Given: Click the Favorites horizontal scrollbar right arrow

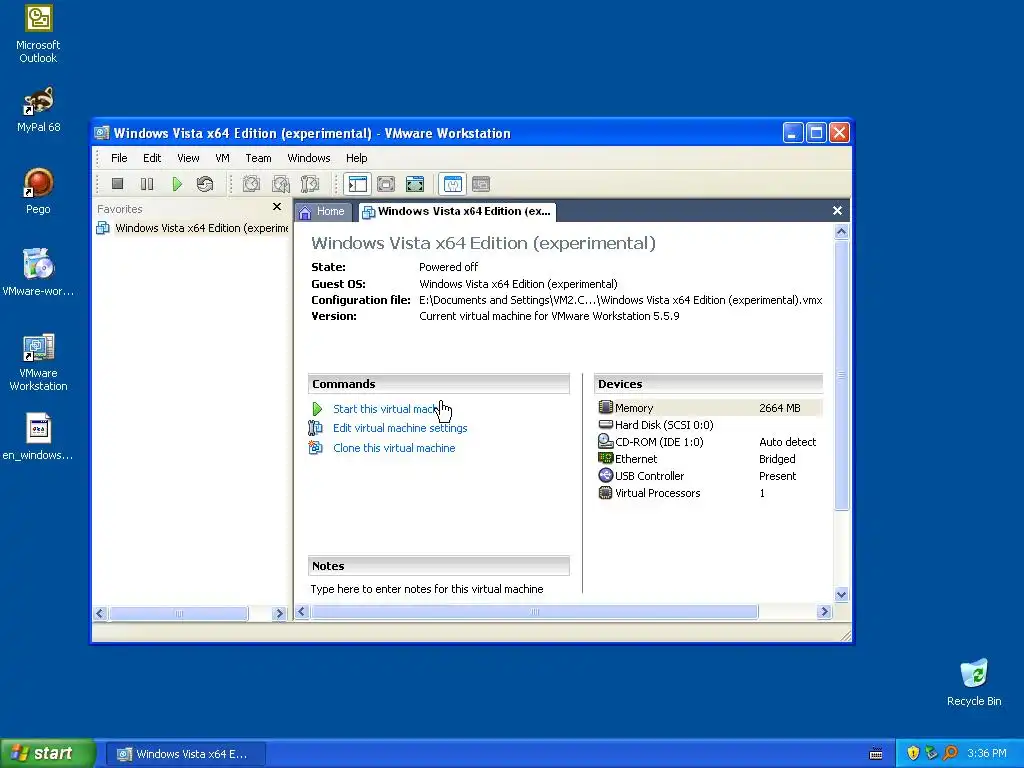Looking at the screenshot, I should 280,614.
